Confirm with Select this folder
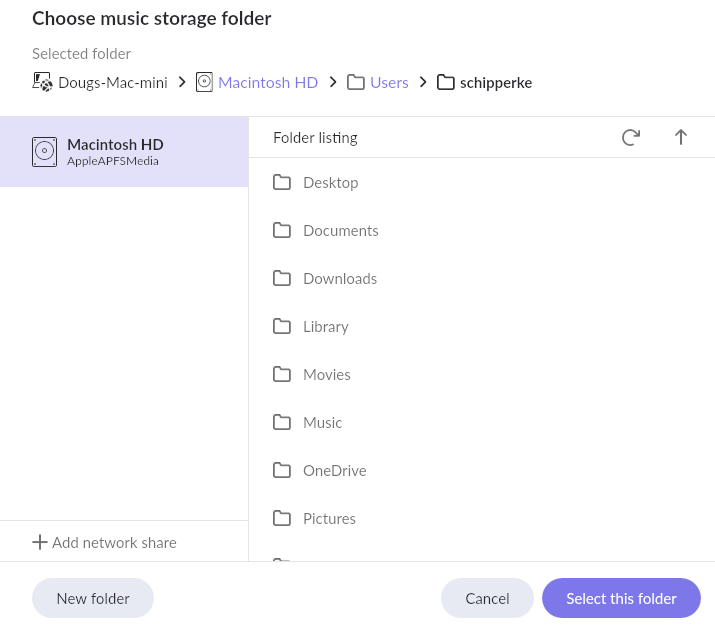Image resolution: width=715 pixels, height=634 pixels. tap(621, 598)
